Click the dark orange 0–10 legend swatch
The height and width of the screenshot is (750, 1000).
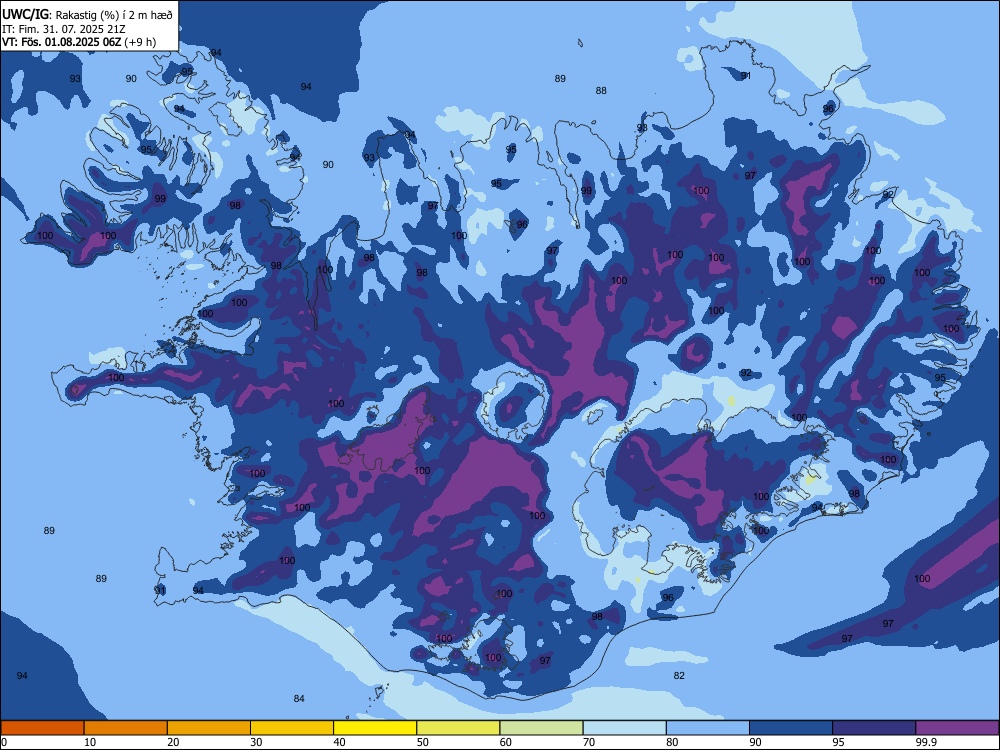[x=42, y=728]
